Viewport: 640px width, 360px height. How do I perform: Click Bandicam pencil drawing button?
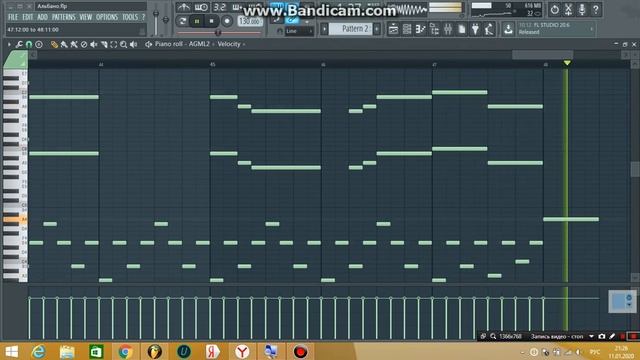[x=612, y=336]
